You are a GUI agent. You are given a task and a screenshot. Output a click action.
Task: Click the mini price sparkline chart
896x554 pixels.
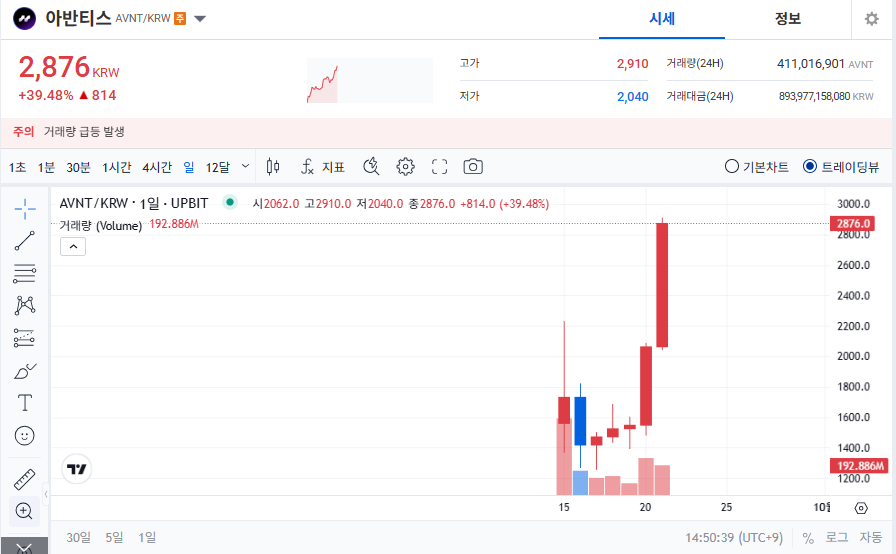point(370,81)
